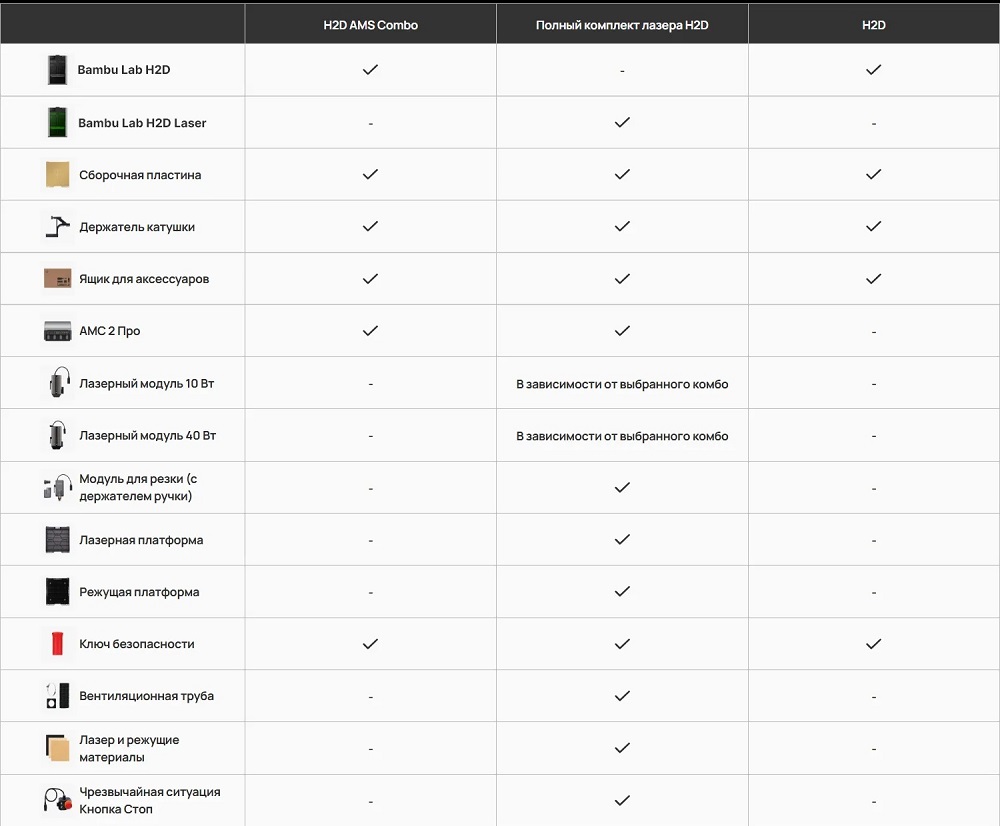Select the H2D AMS Combo column header

[370, 25]
